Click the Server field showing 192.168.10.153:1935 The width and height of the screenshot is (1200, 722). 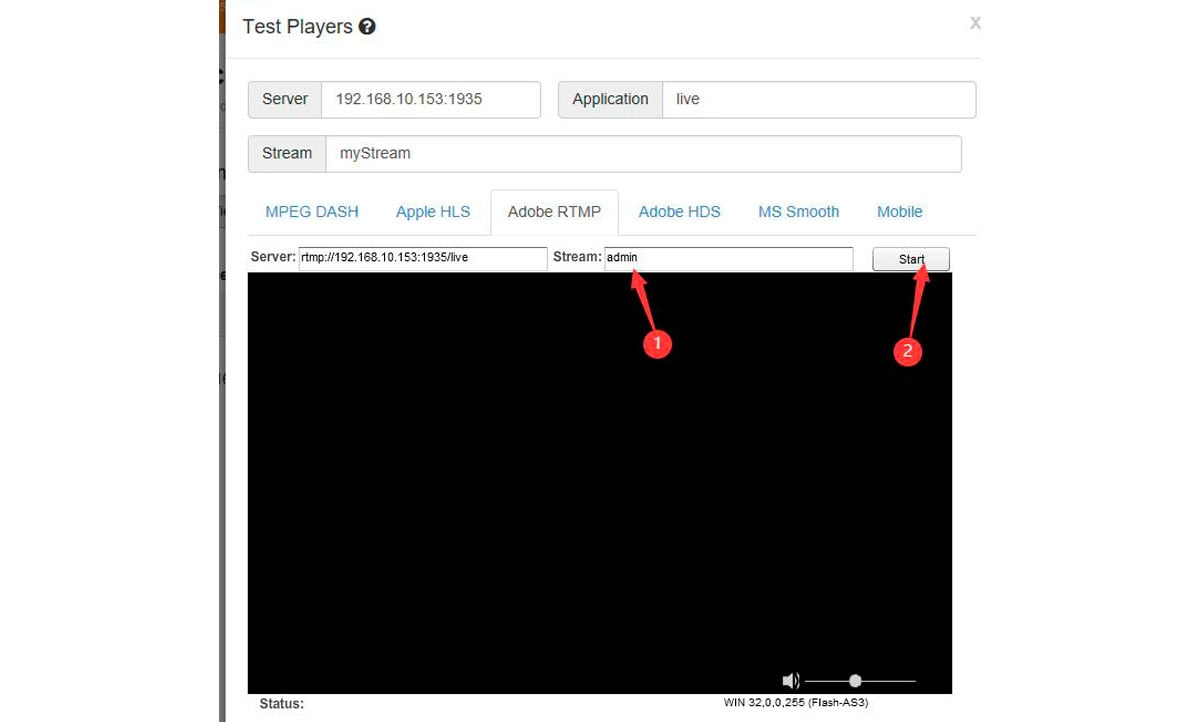pyautogui.click(x=430, y=99)
